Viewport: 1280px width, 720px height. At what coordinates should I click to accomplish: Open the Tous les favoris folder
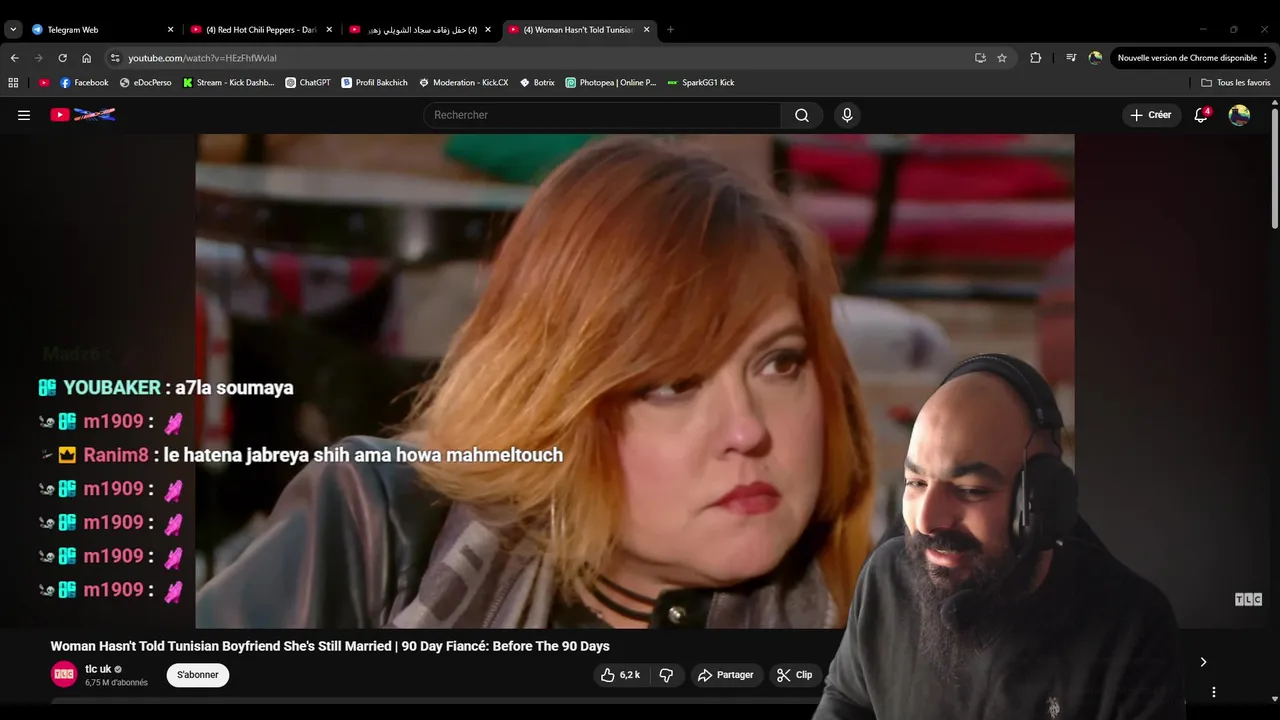[1236, 83]
